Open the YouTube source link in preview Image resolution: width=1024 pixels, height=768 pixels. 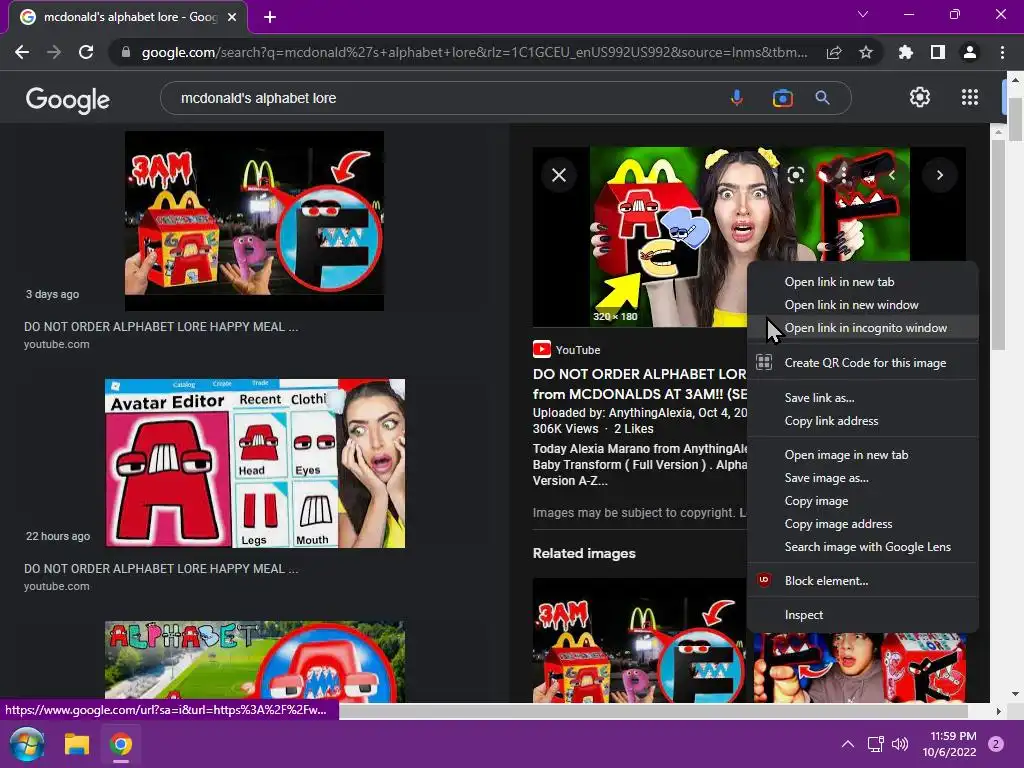click(x=567, y=350)
